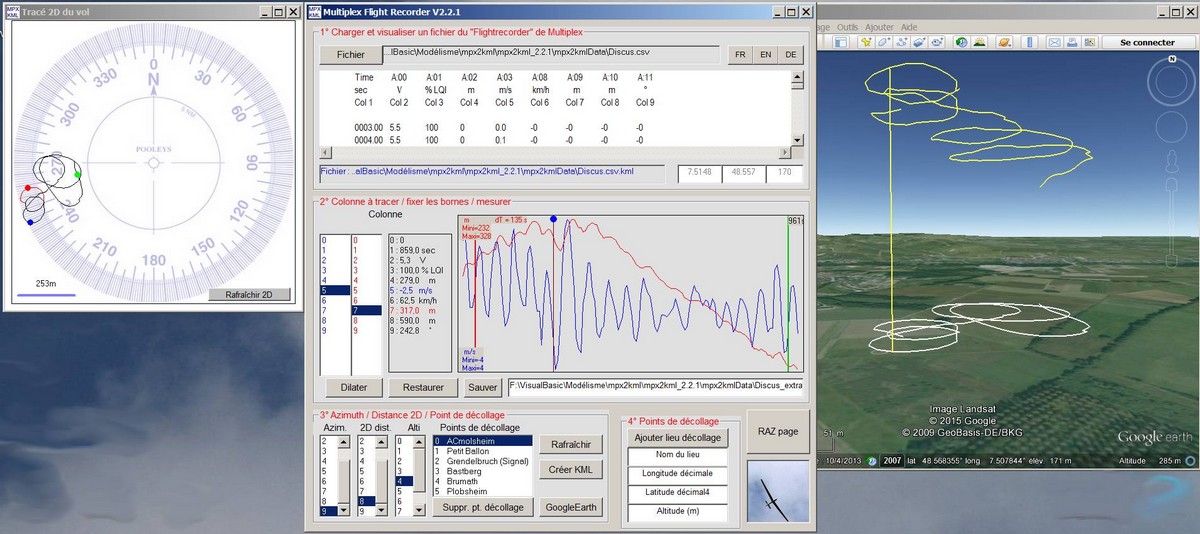Click down arrow of Alti list scrollbar

point(417,510)
